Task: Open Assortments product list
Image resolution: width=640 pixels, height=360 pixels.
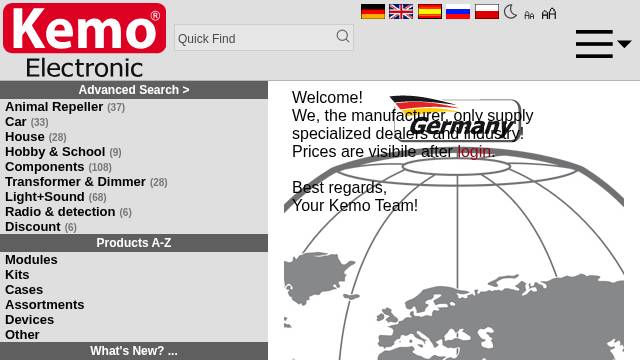Action: [x=44, y=305]
